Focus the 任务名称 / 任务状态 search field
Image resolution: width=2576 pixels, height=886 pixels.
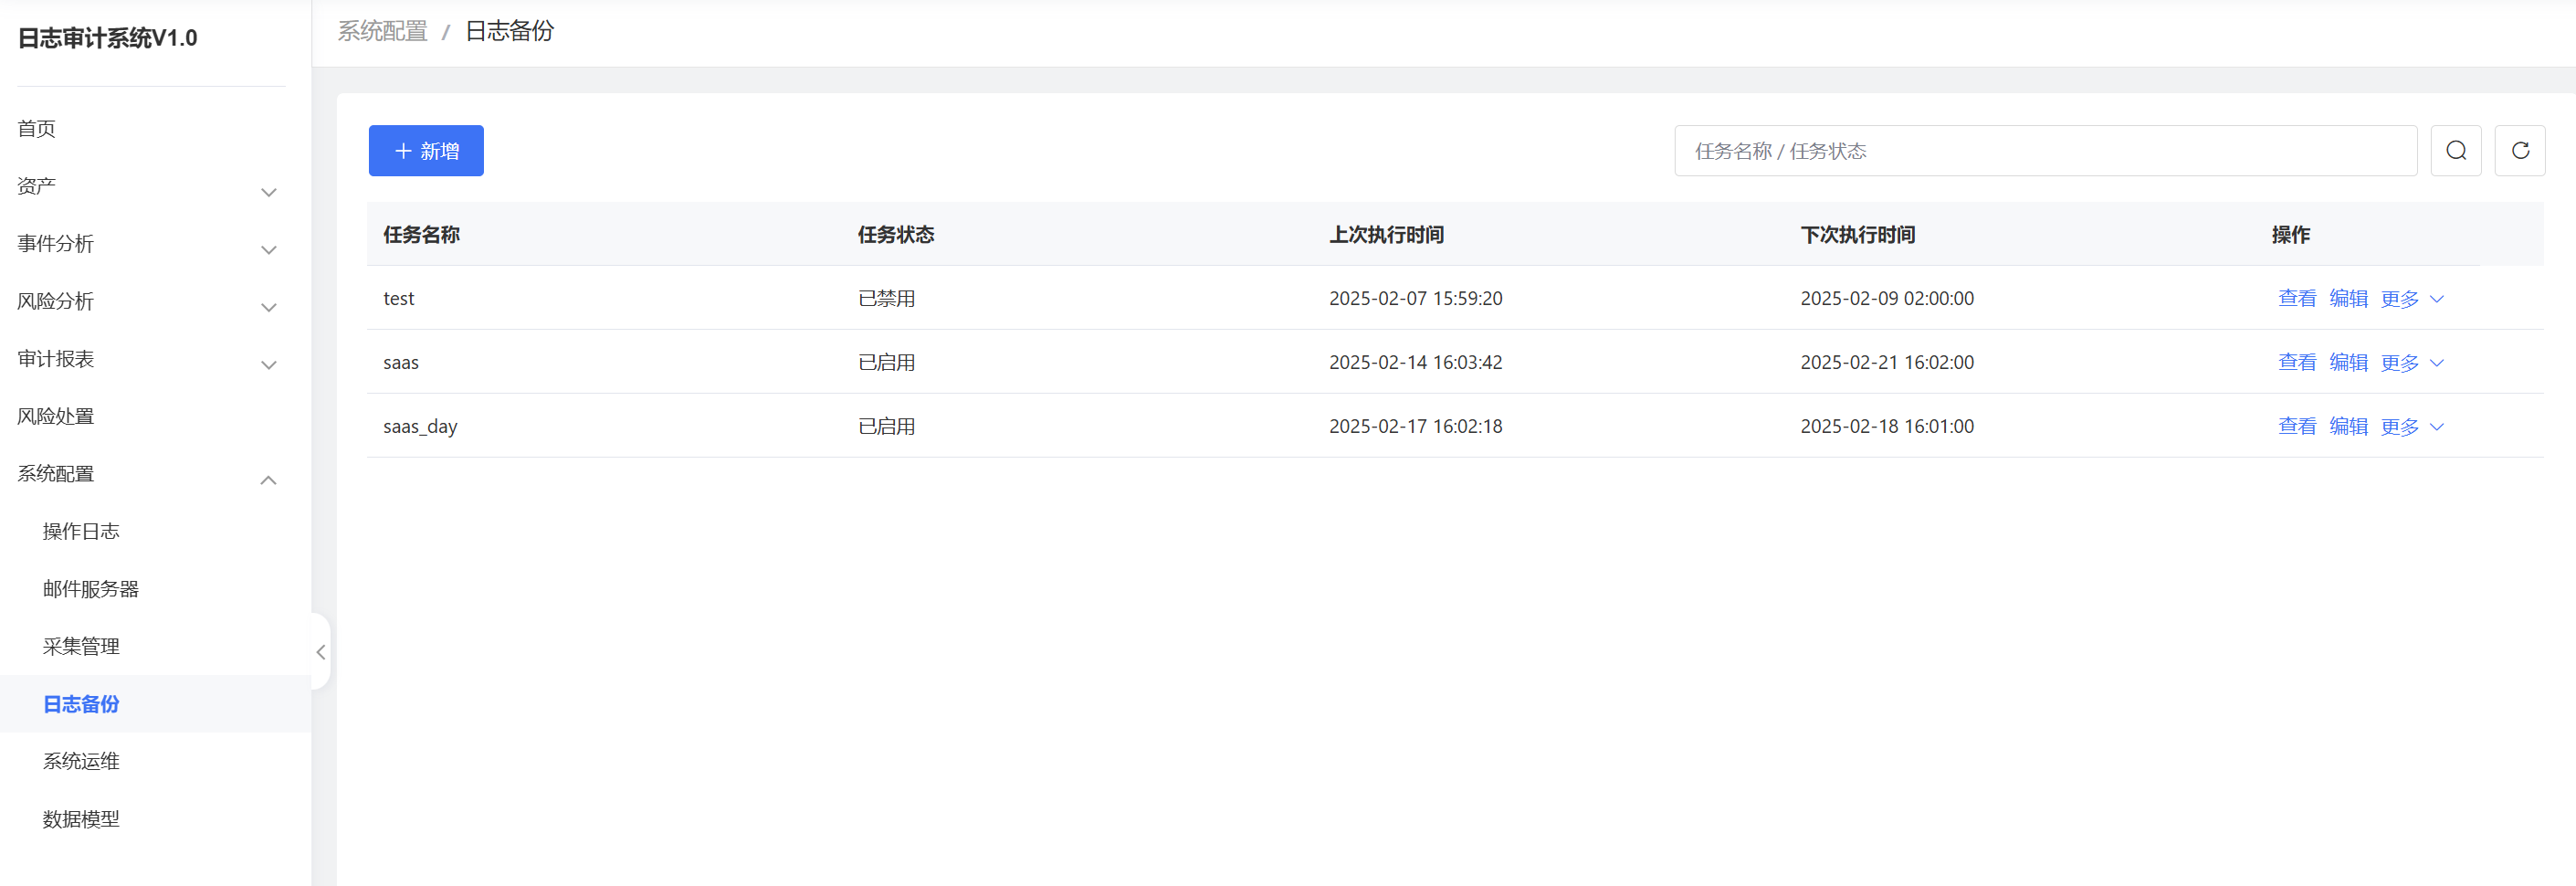[x=2046, y=151]
